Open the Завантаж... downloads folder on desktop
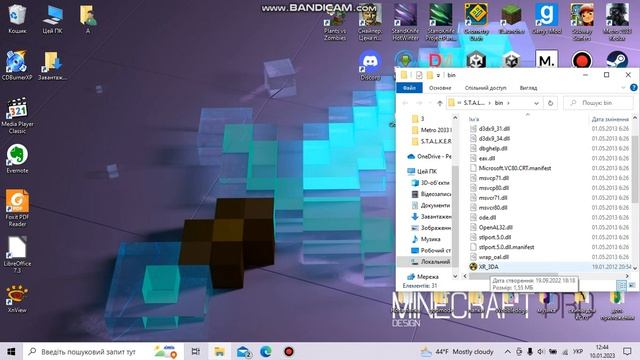This screenshot has height=360, width=640. tap(52, 65)
